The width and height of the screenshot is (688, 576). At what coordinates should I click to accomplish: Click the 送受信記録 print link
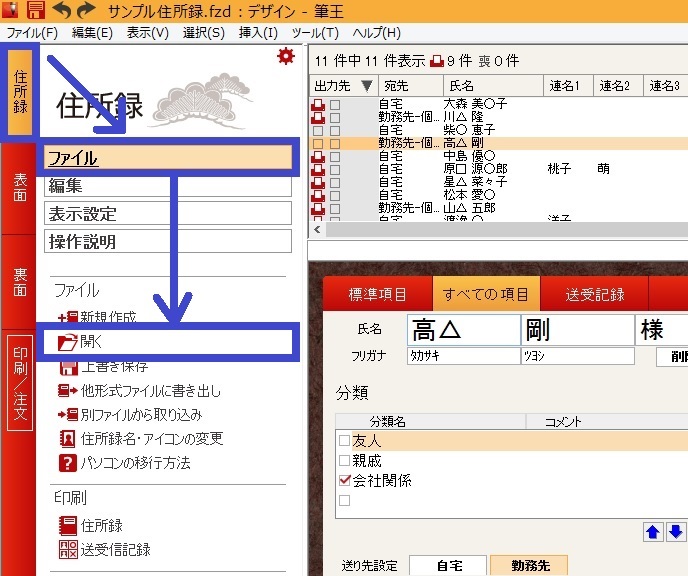tap(116, 549)
